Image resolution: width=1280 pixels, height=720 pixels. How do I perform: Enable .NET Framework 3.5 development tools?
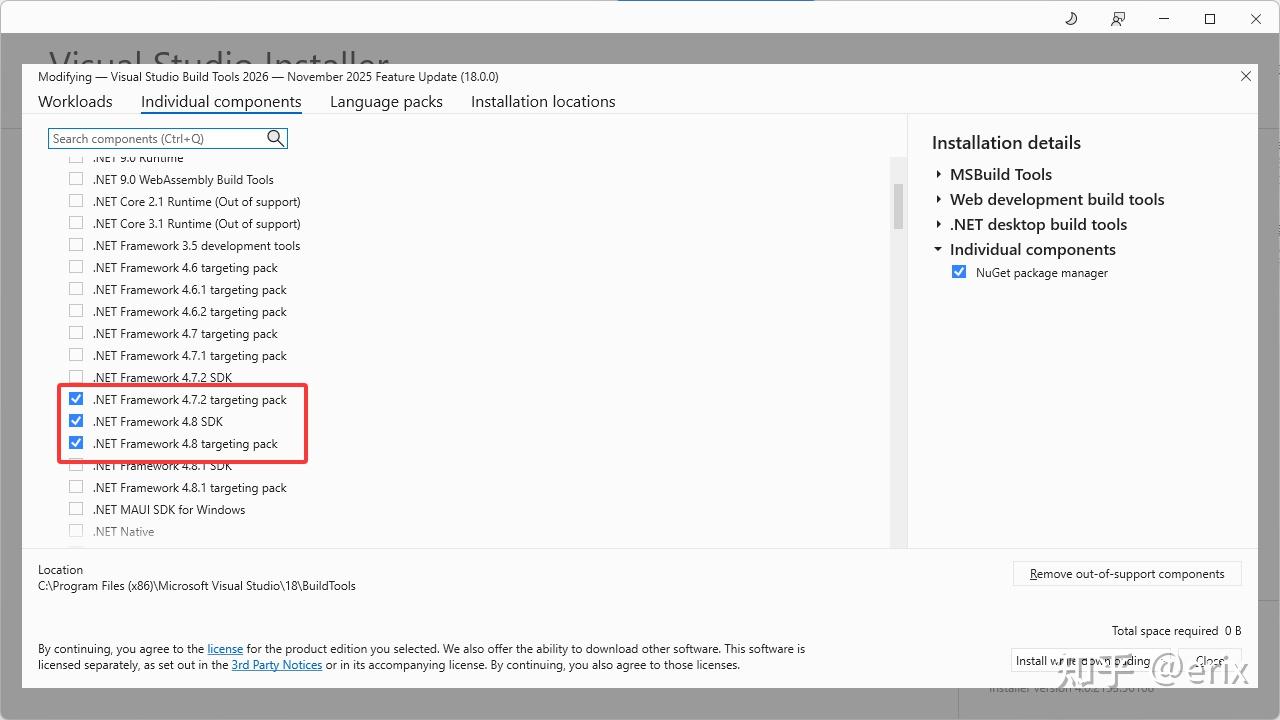click(x=76, y=245)
